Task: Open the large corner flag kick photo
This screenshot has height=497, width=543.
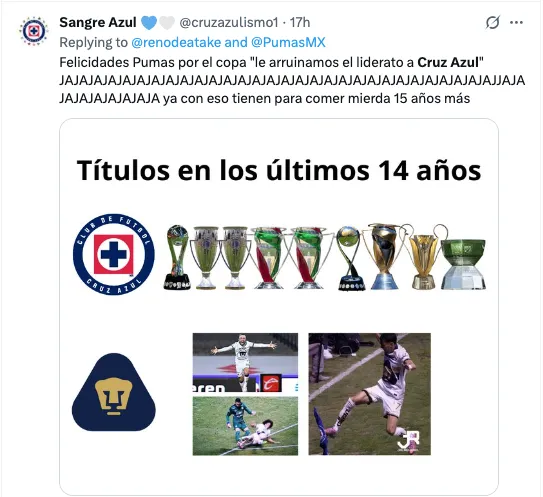Action: point(370,394)
